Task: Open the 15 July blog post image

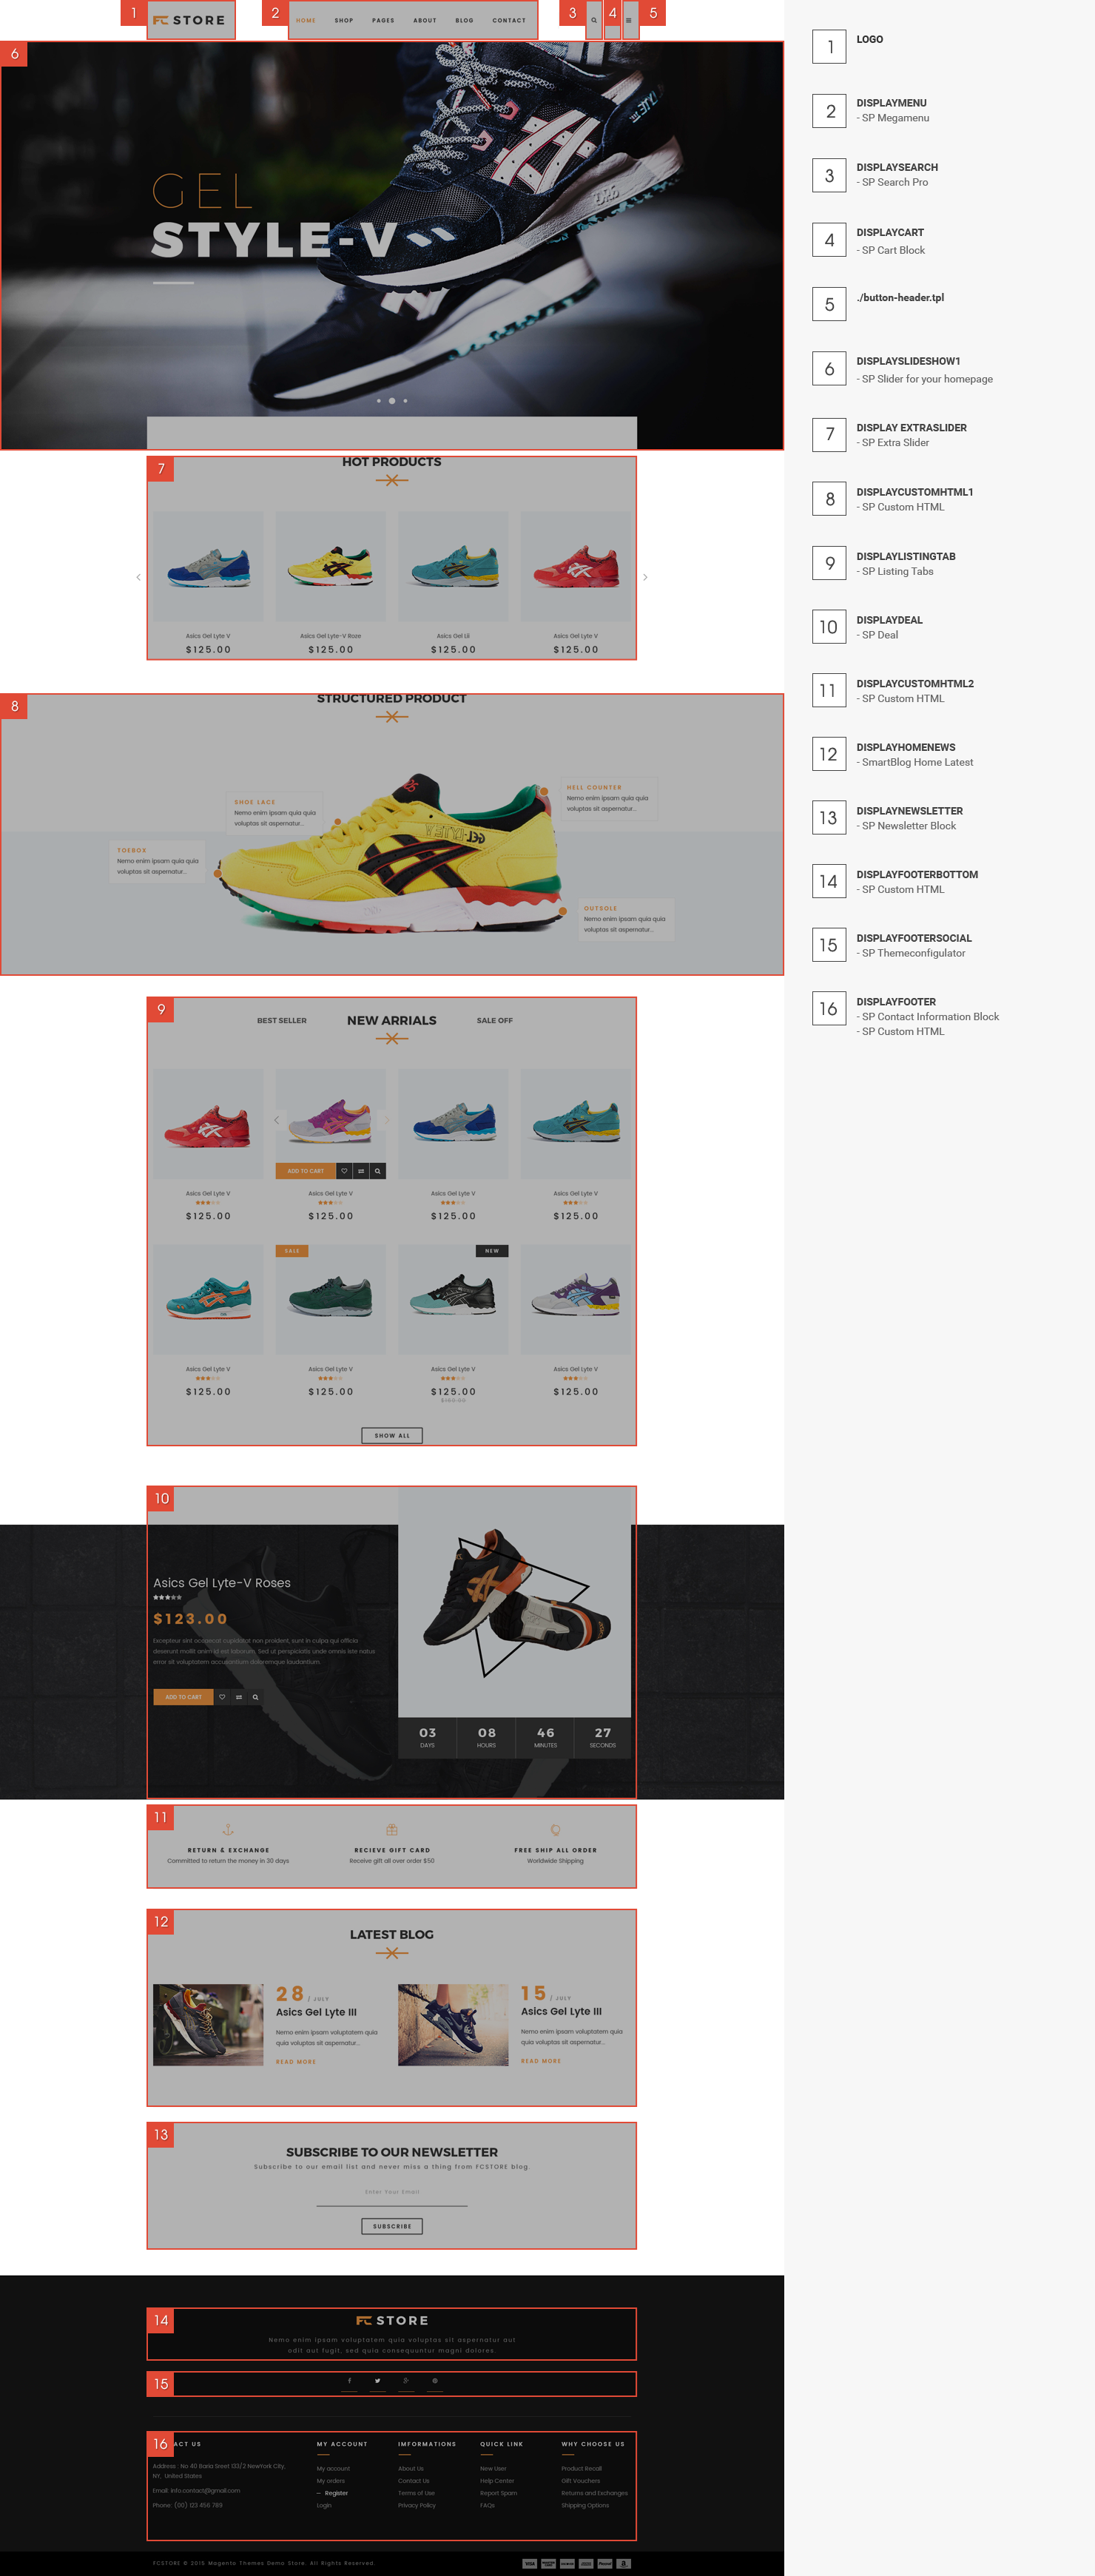Action: (x=453, y=2025)
